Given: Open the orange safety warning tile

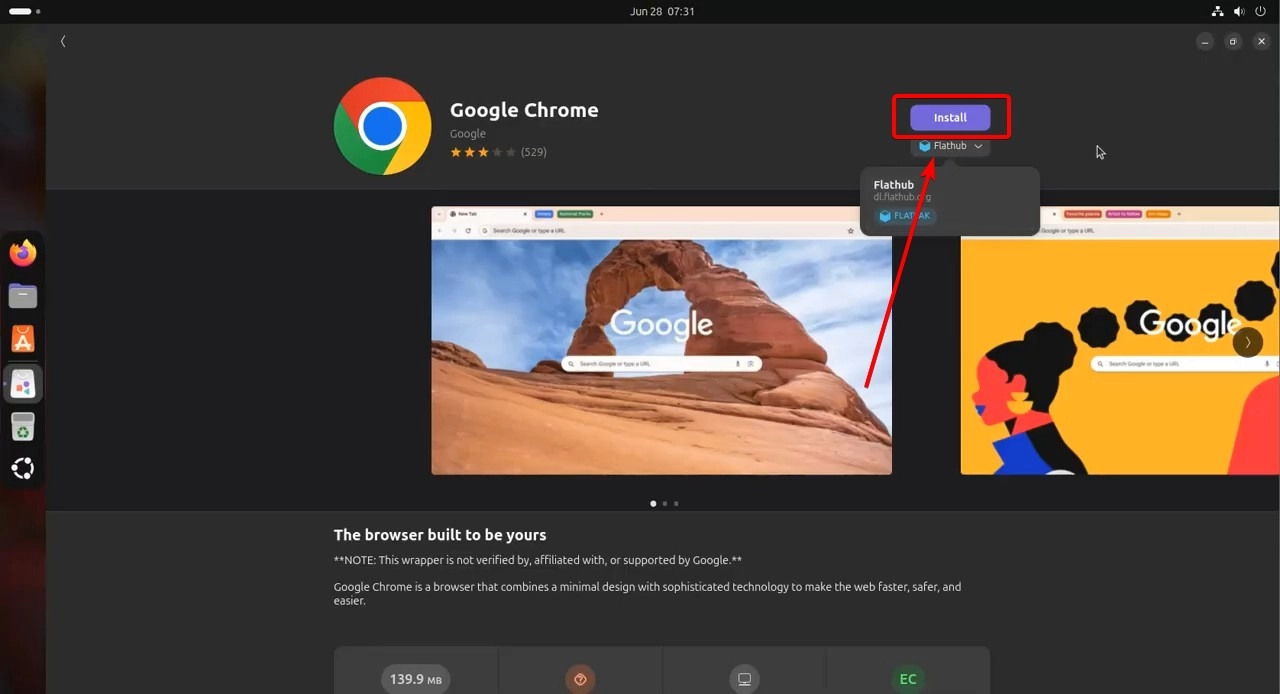Looking at the screenshot, I should tap(580, 670).
